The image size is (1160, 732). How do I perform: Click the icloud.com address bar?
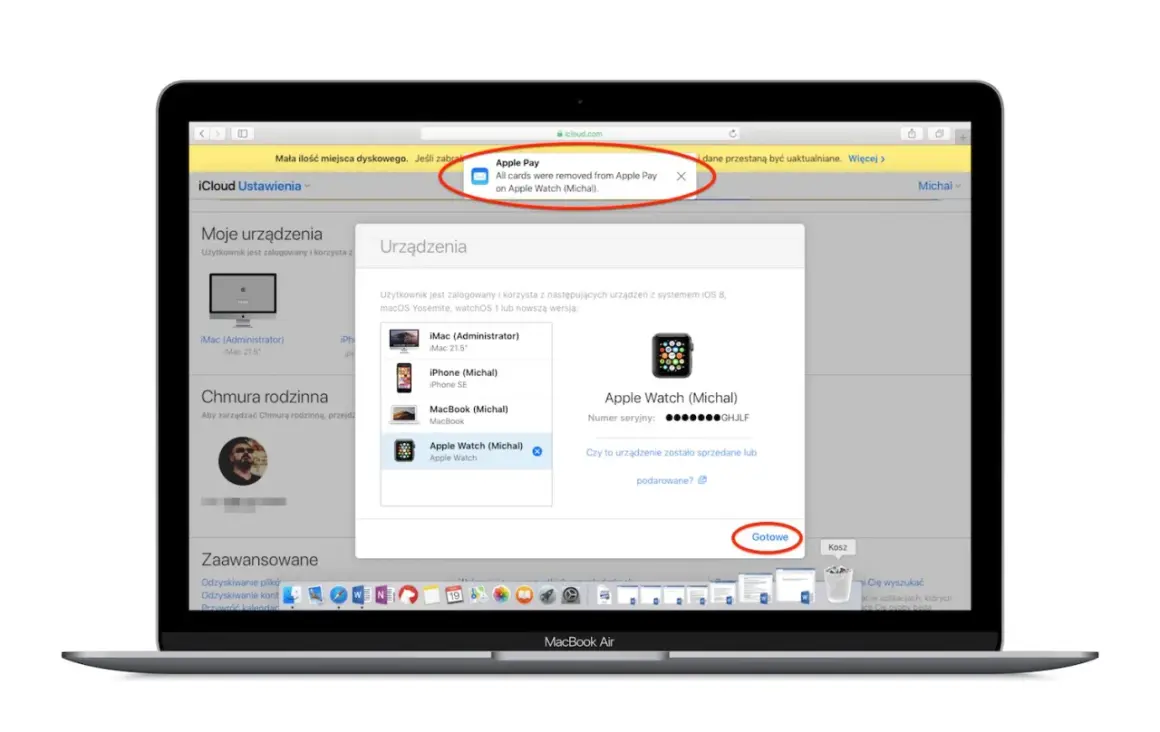[x=581, y=134]
